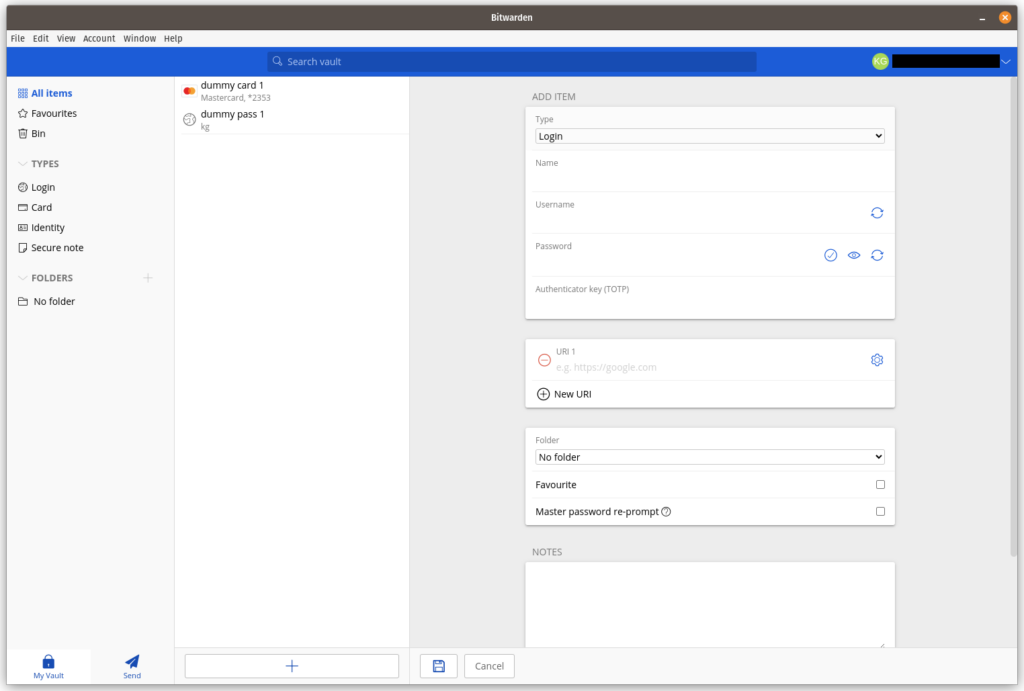
Task: Click master password re-prompt help icon
Action: pos(665,511)
